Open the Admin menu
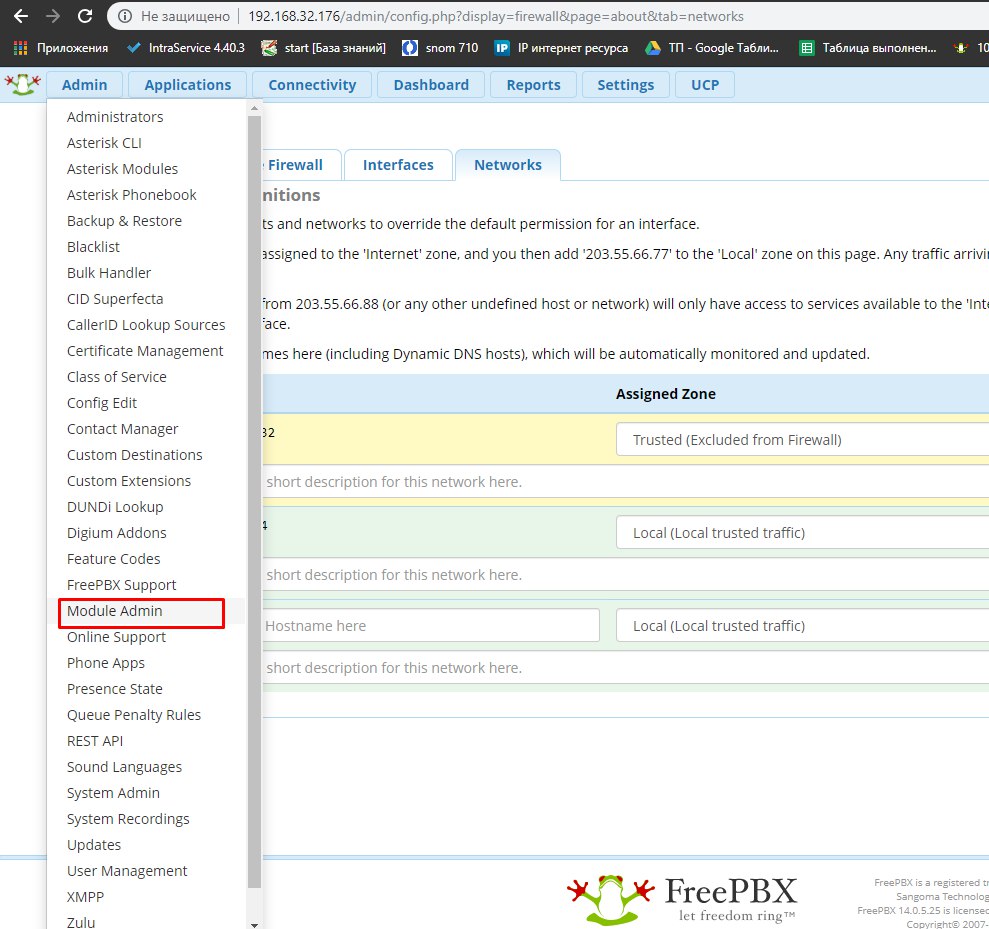Viewport: 989px width, 929px height. [85, 85]
